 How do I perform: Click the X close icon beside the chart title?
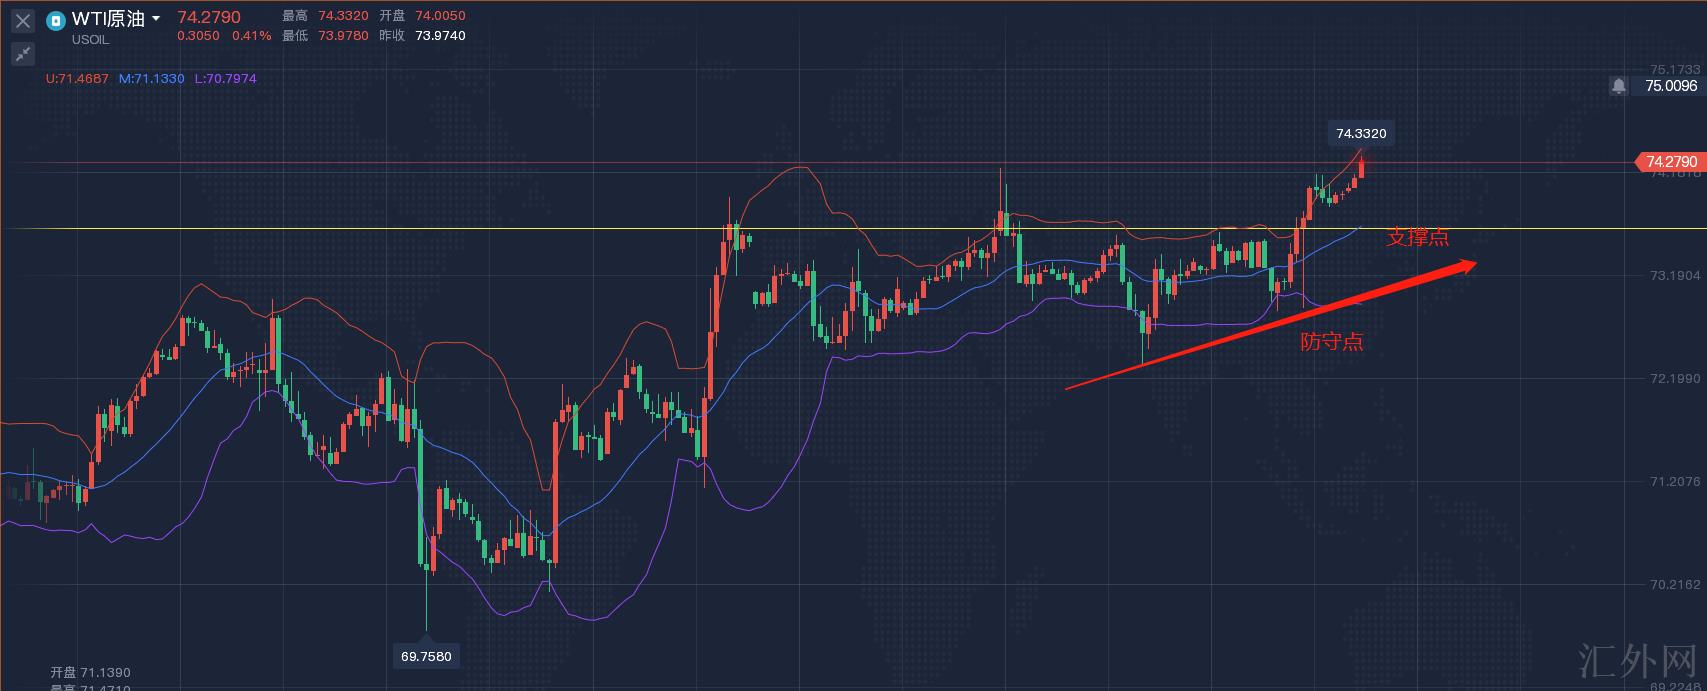point(22,21)
